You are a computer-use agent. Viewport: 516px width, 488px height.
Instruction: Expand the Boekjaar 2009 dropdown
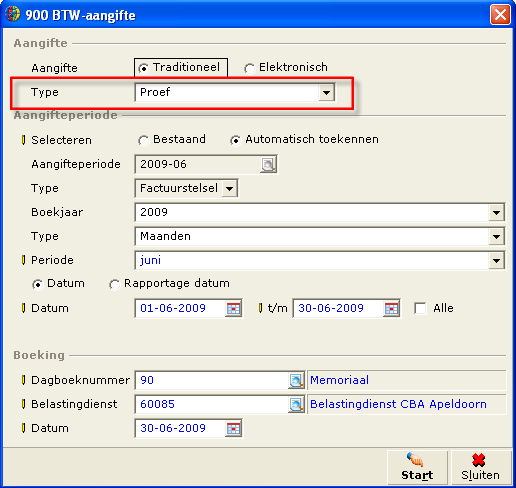tap(496, 212)
